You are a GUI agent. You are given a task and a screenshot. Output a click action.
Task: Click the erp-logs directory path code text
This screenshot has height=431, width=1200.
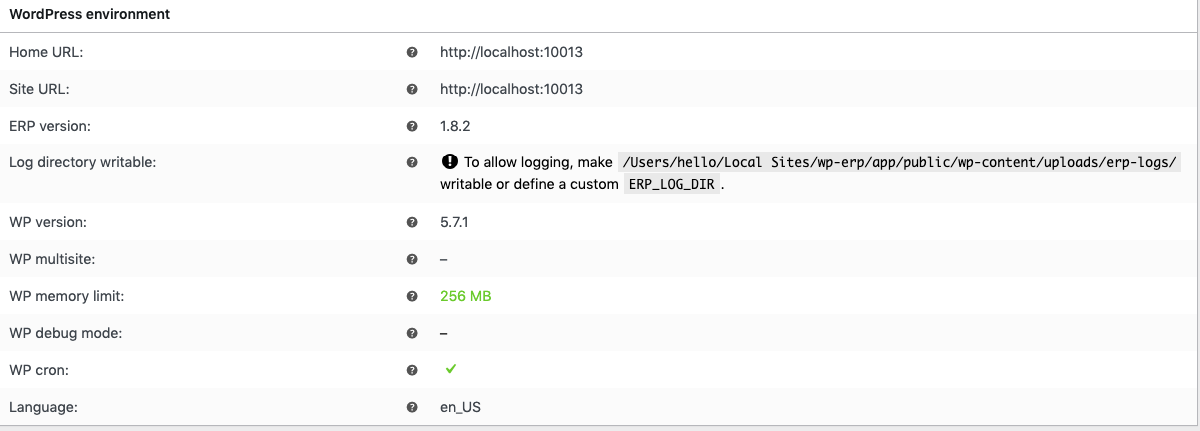tap(900, 162)
